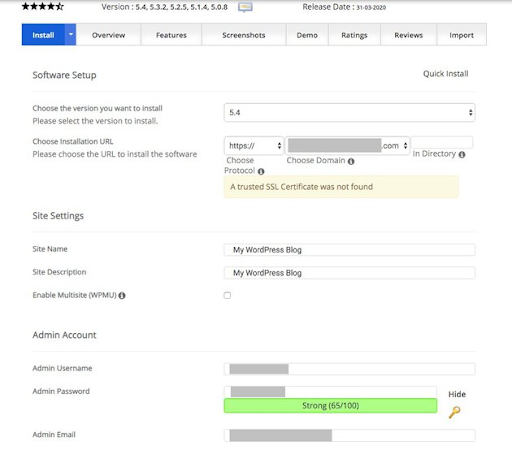Switch to the Overview tab

pos(108,35)
